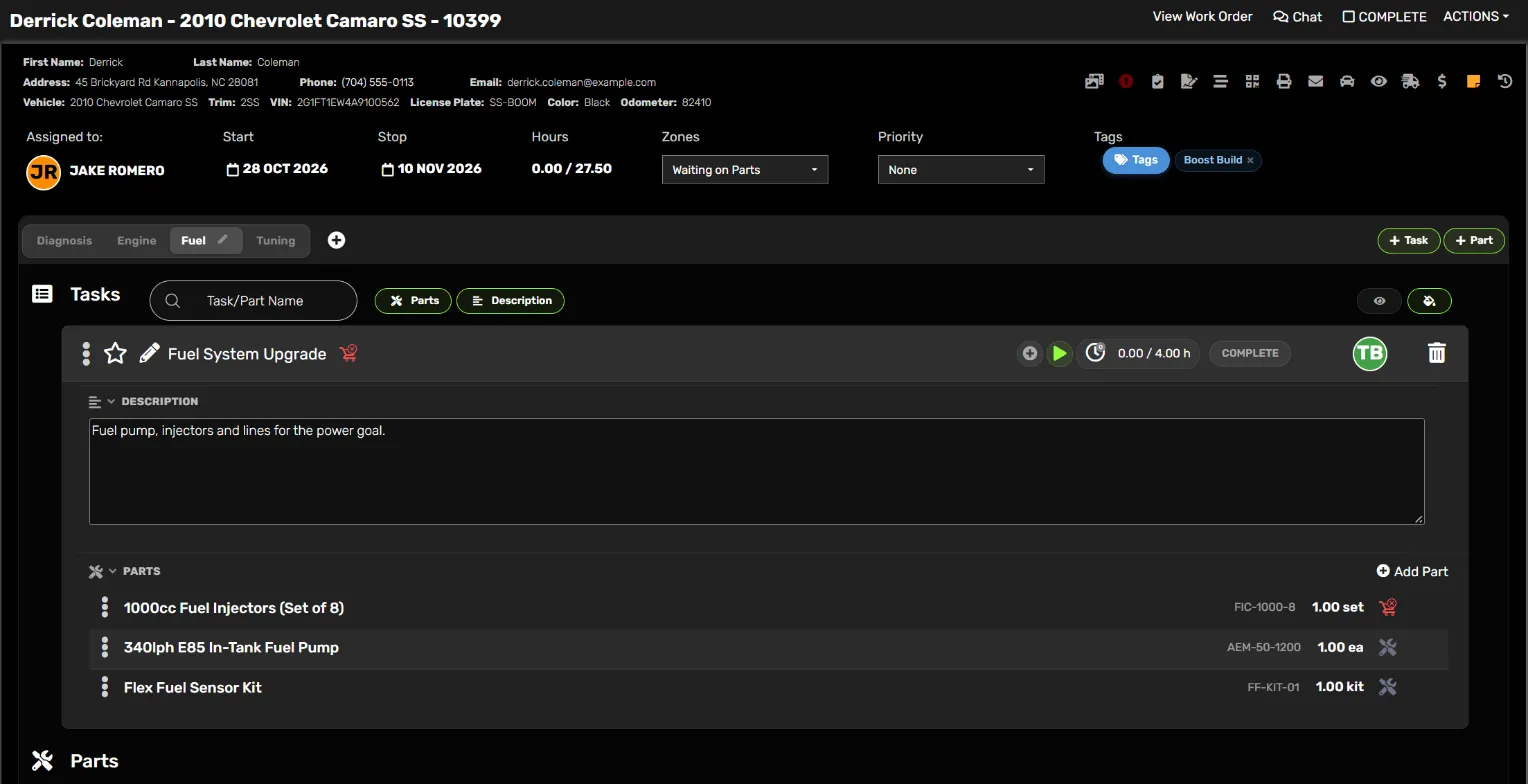
Task: Switch to the Tuning tab
Action: (x=275, y=240)
